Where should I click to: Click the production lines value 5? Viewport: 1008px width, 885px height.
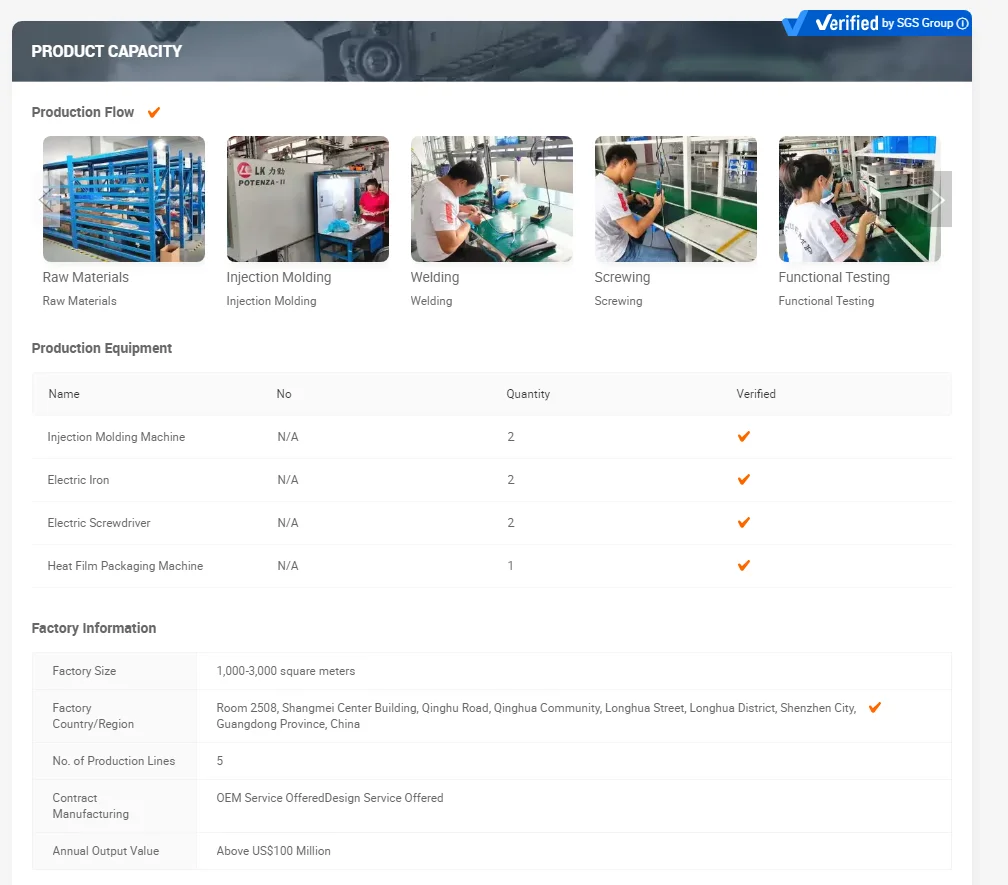pos(220,761)
